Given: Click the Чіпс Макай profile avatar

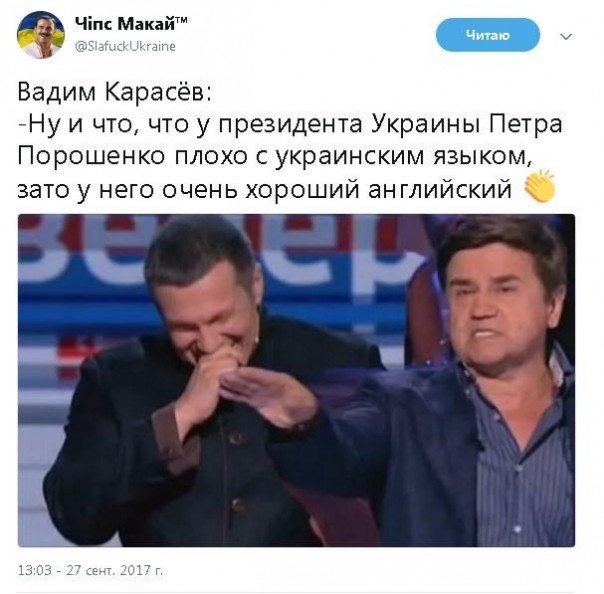Looking at the screenshot, I should [40, 35].
